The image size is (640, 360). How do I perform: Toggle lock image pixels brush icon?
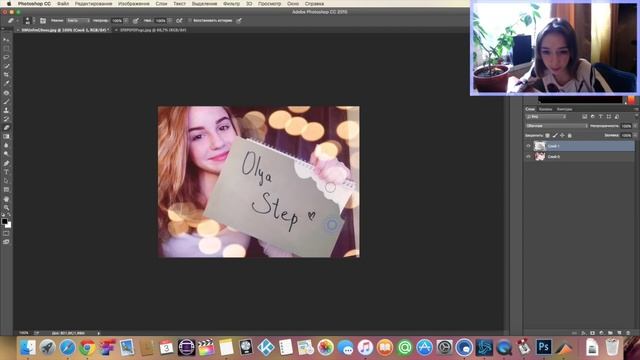tap(555, 135)
